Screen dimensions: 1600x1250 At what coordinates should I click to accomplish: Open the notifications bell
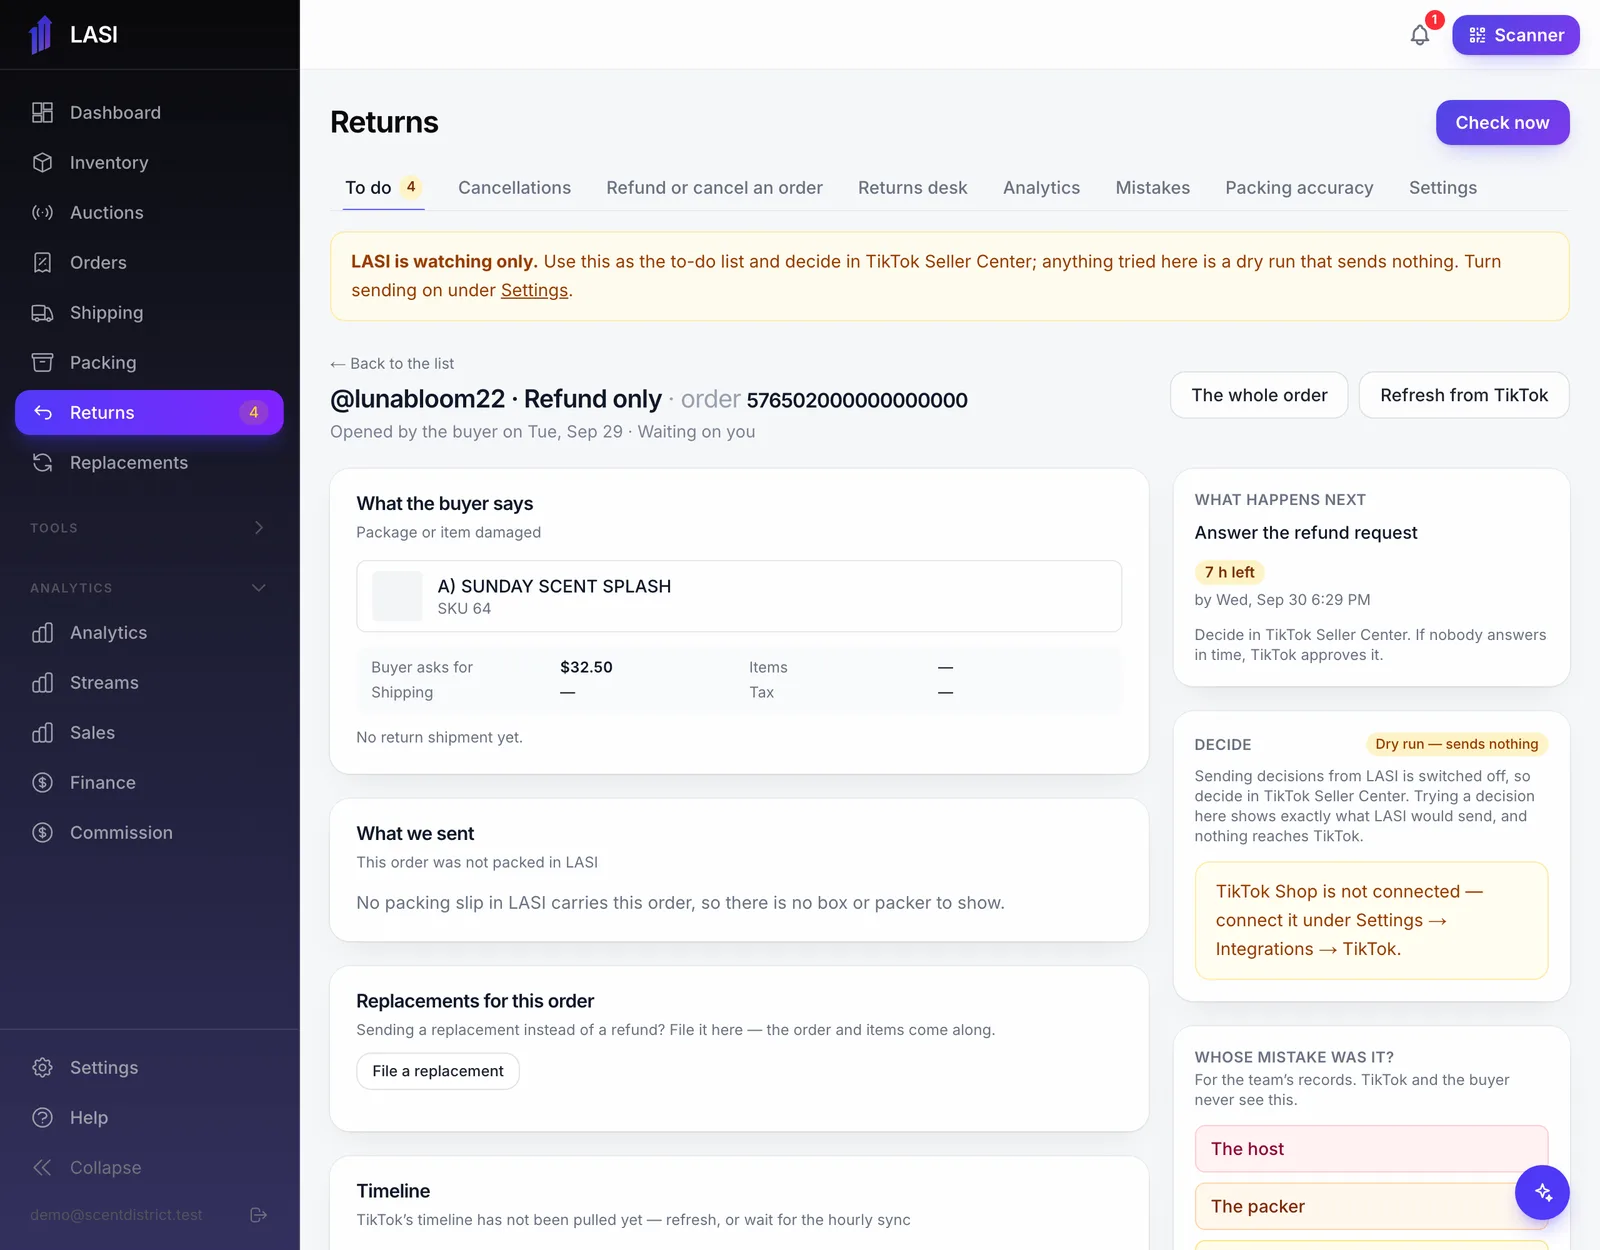[x=1420, y=35]
